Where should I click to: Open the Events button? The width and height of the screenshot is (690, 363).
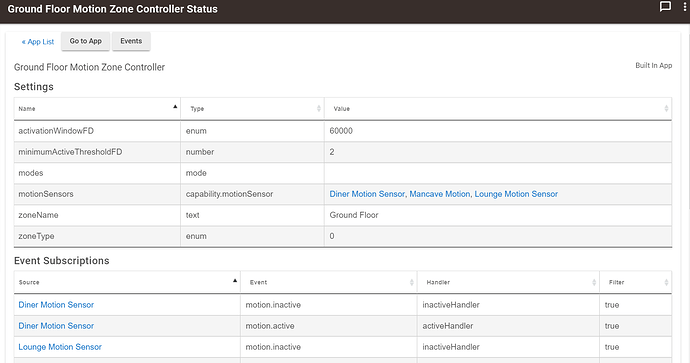[x=131, y=41]
